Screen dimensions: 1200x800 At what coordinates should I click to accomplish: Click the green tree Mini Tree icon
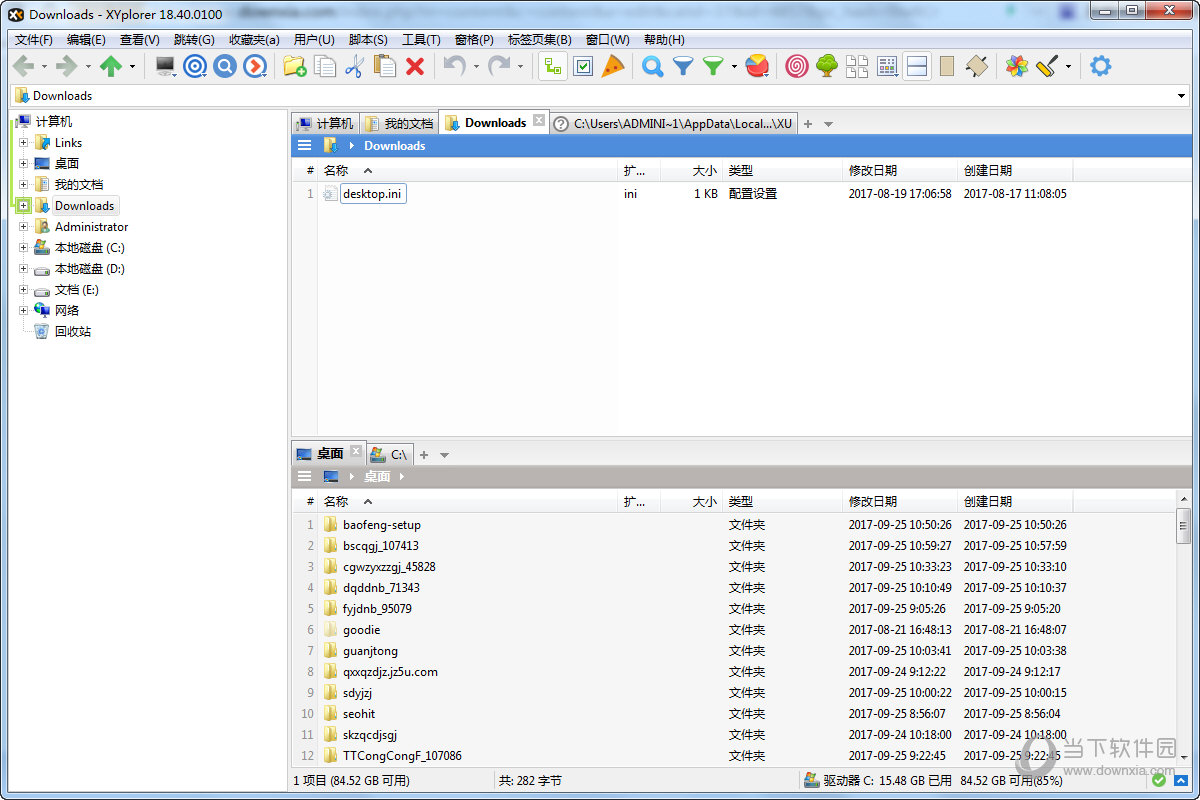(827, 67)
